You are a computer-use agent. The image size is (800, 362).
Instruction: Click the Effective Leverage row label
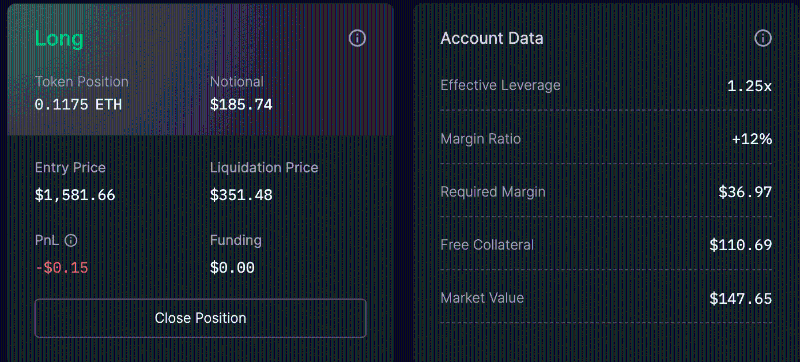(500, 85)
